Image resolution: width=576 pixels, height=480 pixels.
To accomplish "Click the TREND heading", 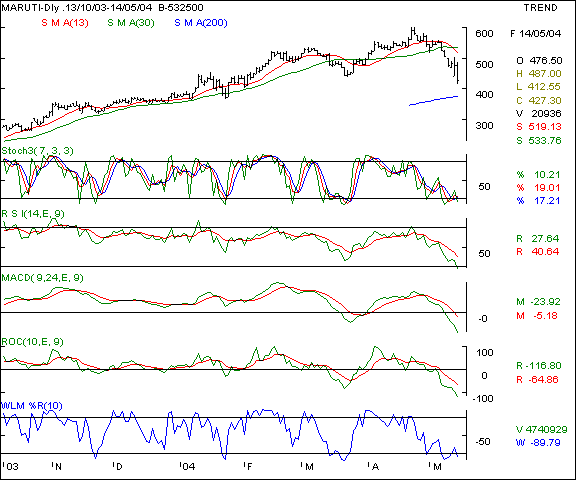I will (540, 7).
